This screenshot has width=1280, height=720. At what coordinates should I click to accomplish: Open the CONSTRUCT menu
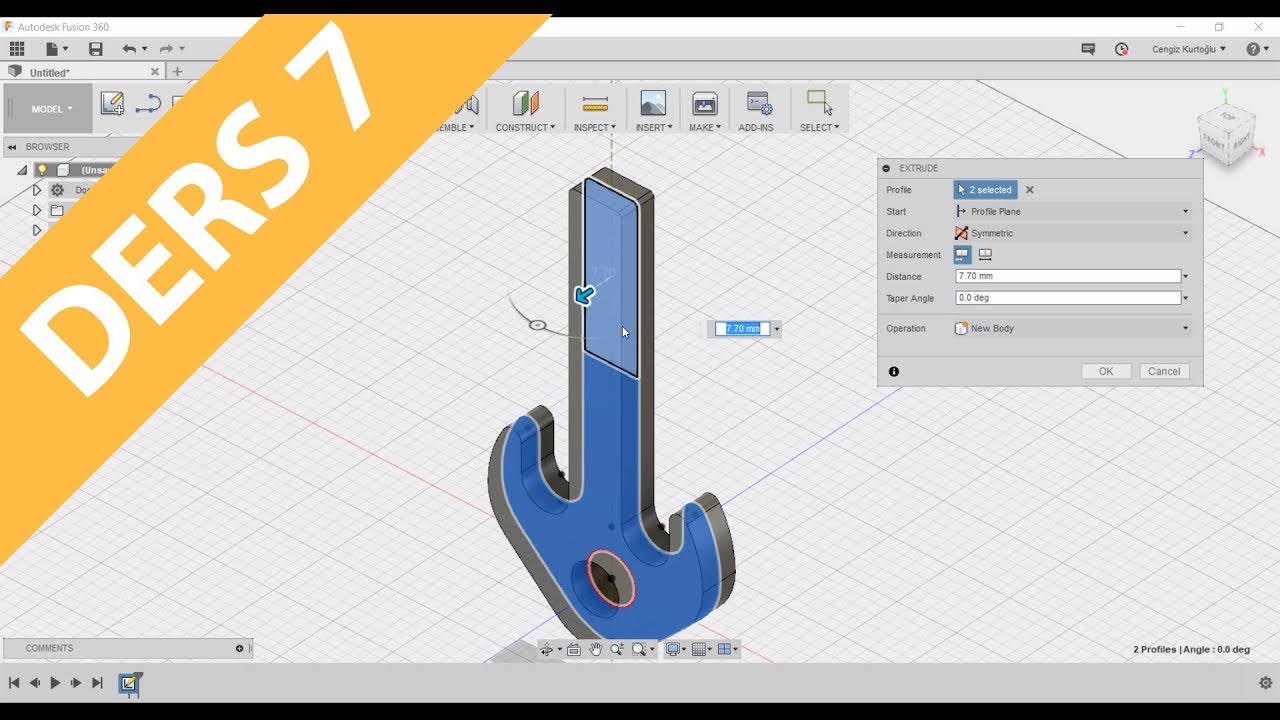coord(525,127)
